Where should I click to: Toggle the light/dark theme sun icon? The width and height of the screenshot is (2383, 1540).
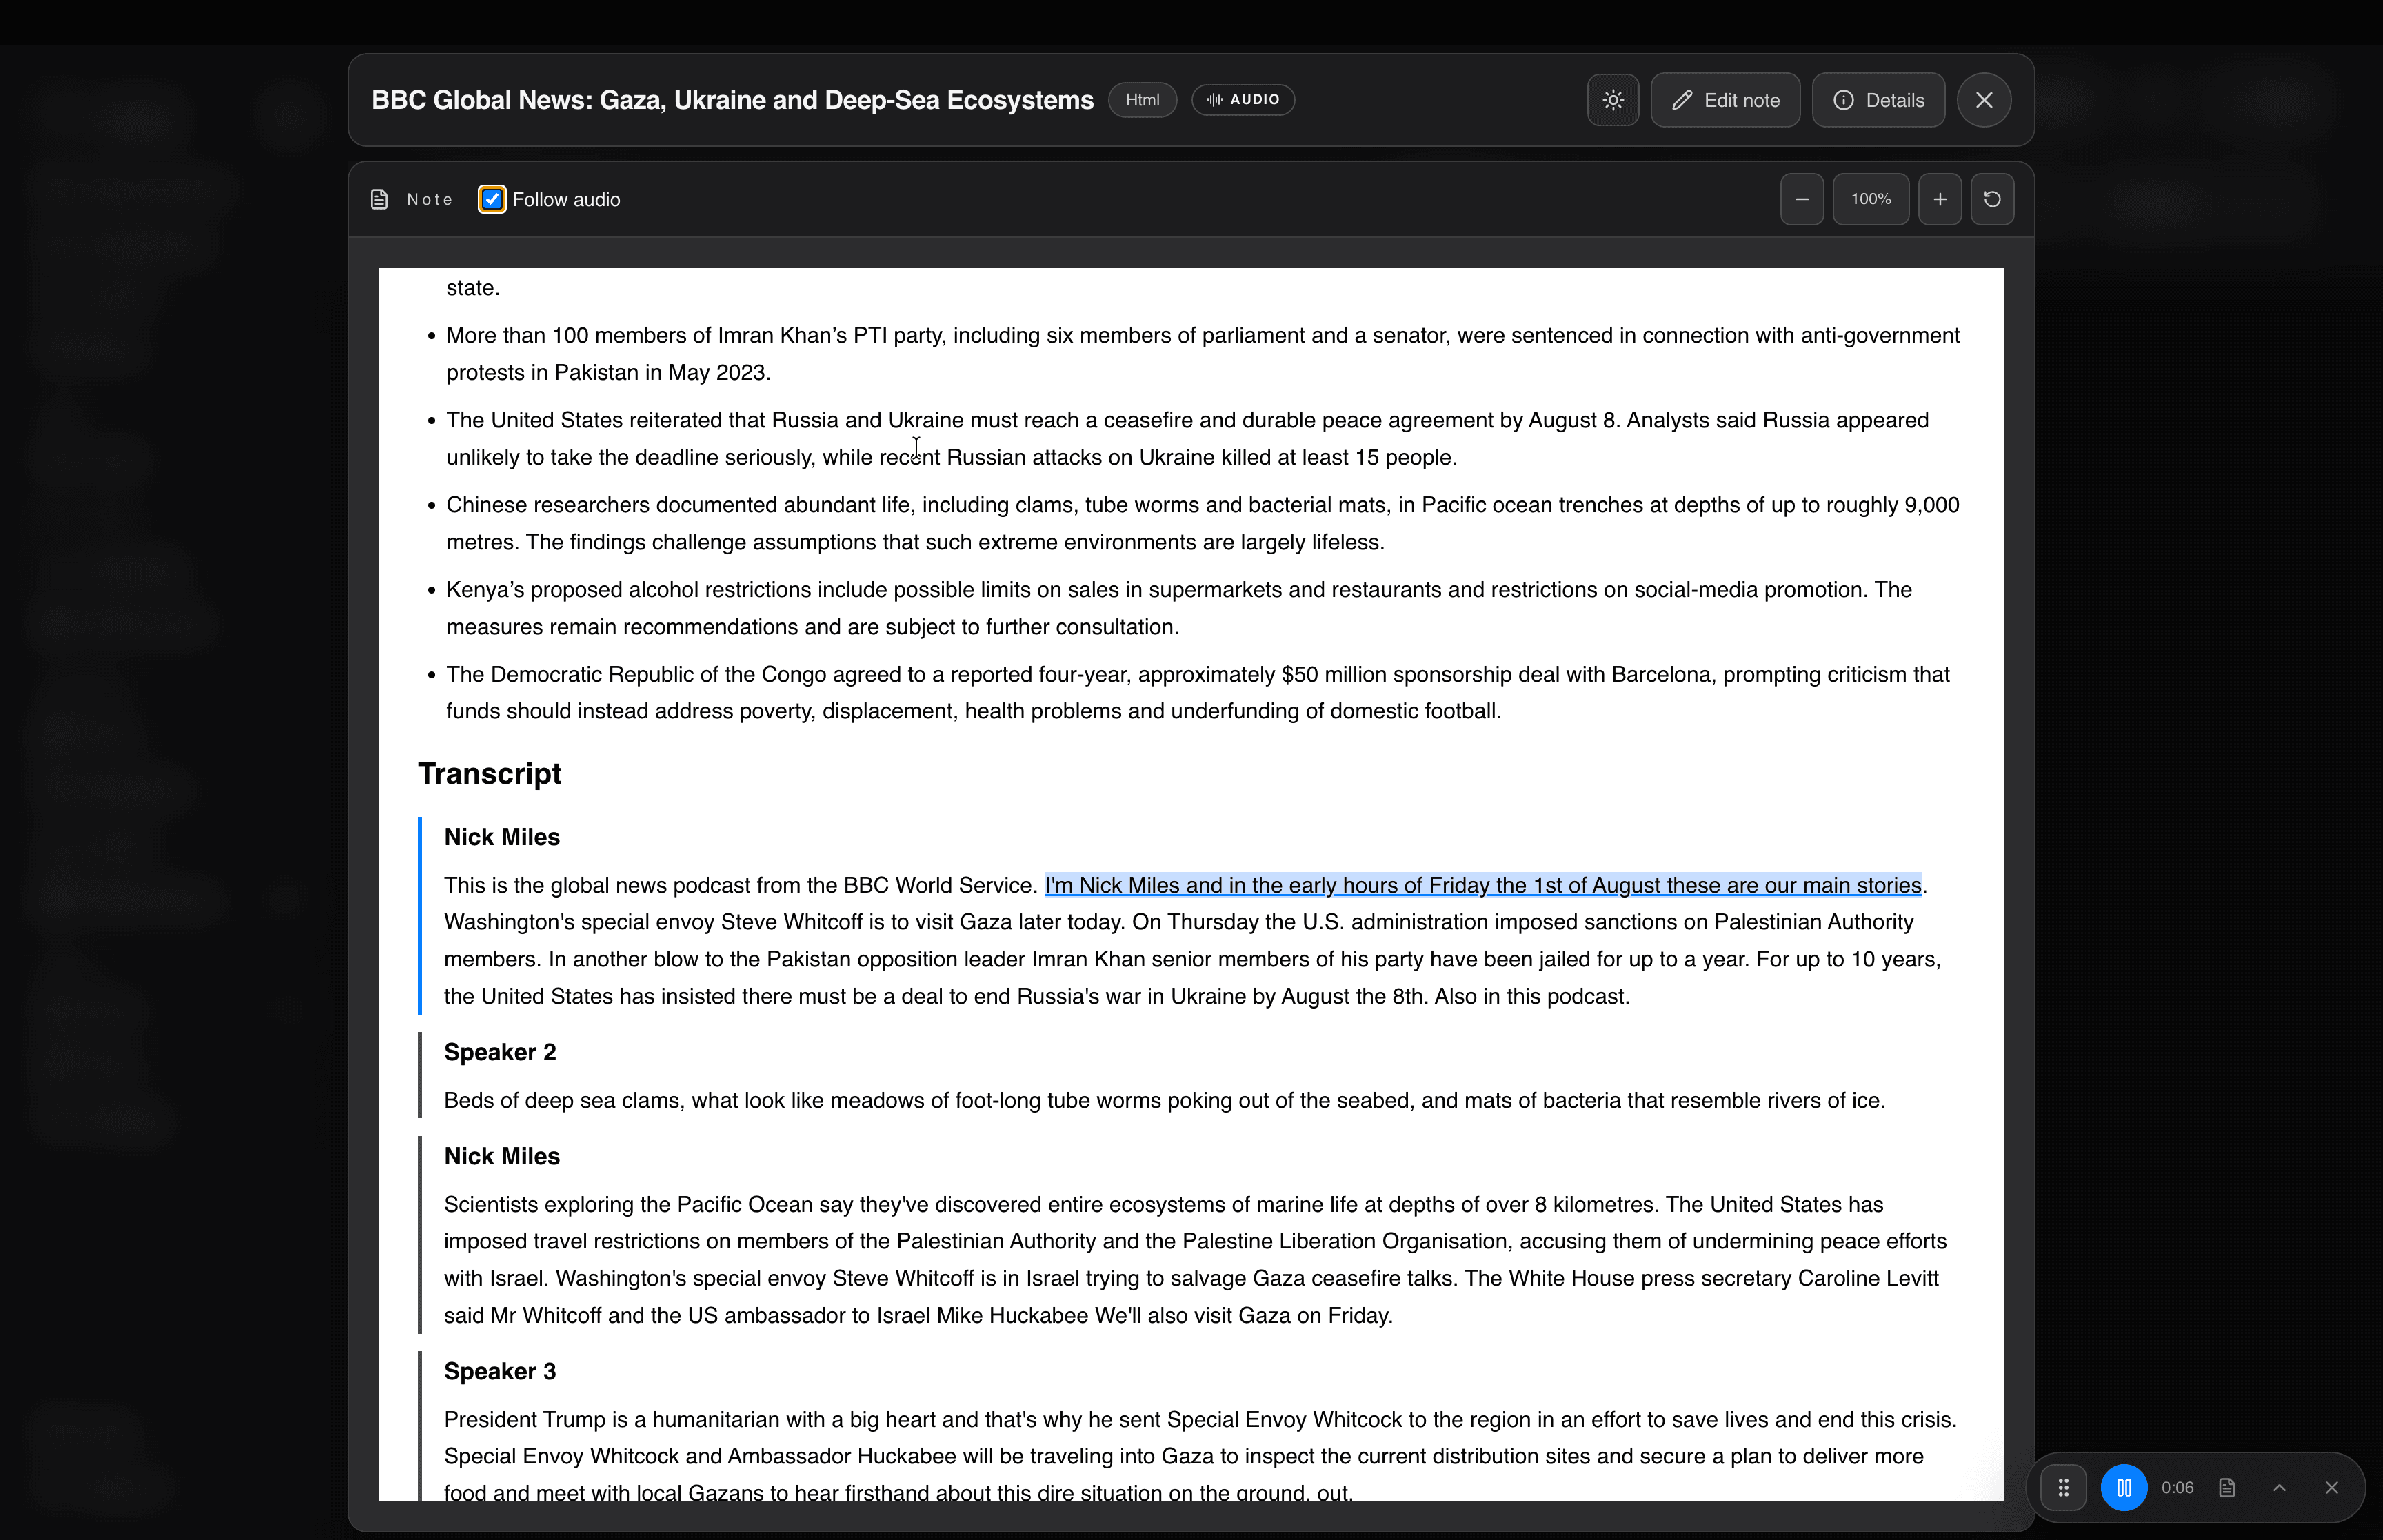[1612, 100]
